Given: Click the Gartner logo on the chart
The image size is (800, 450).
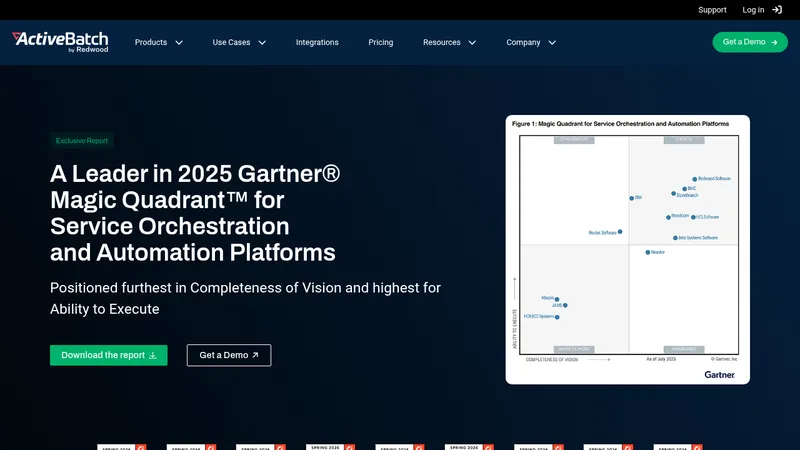Looking at the screenshot, I should 719,374.
